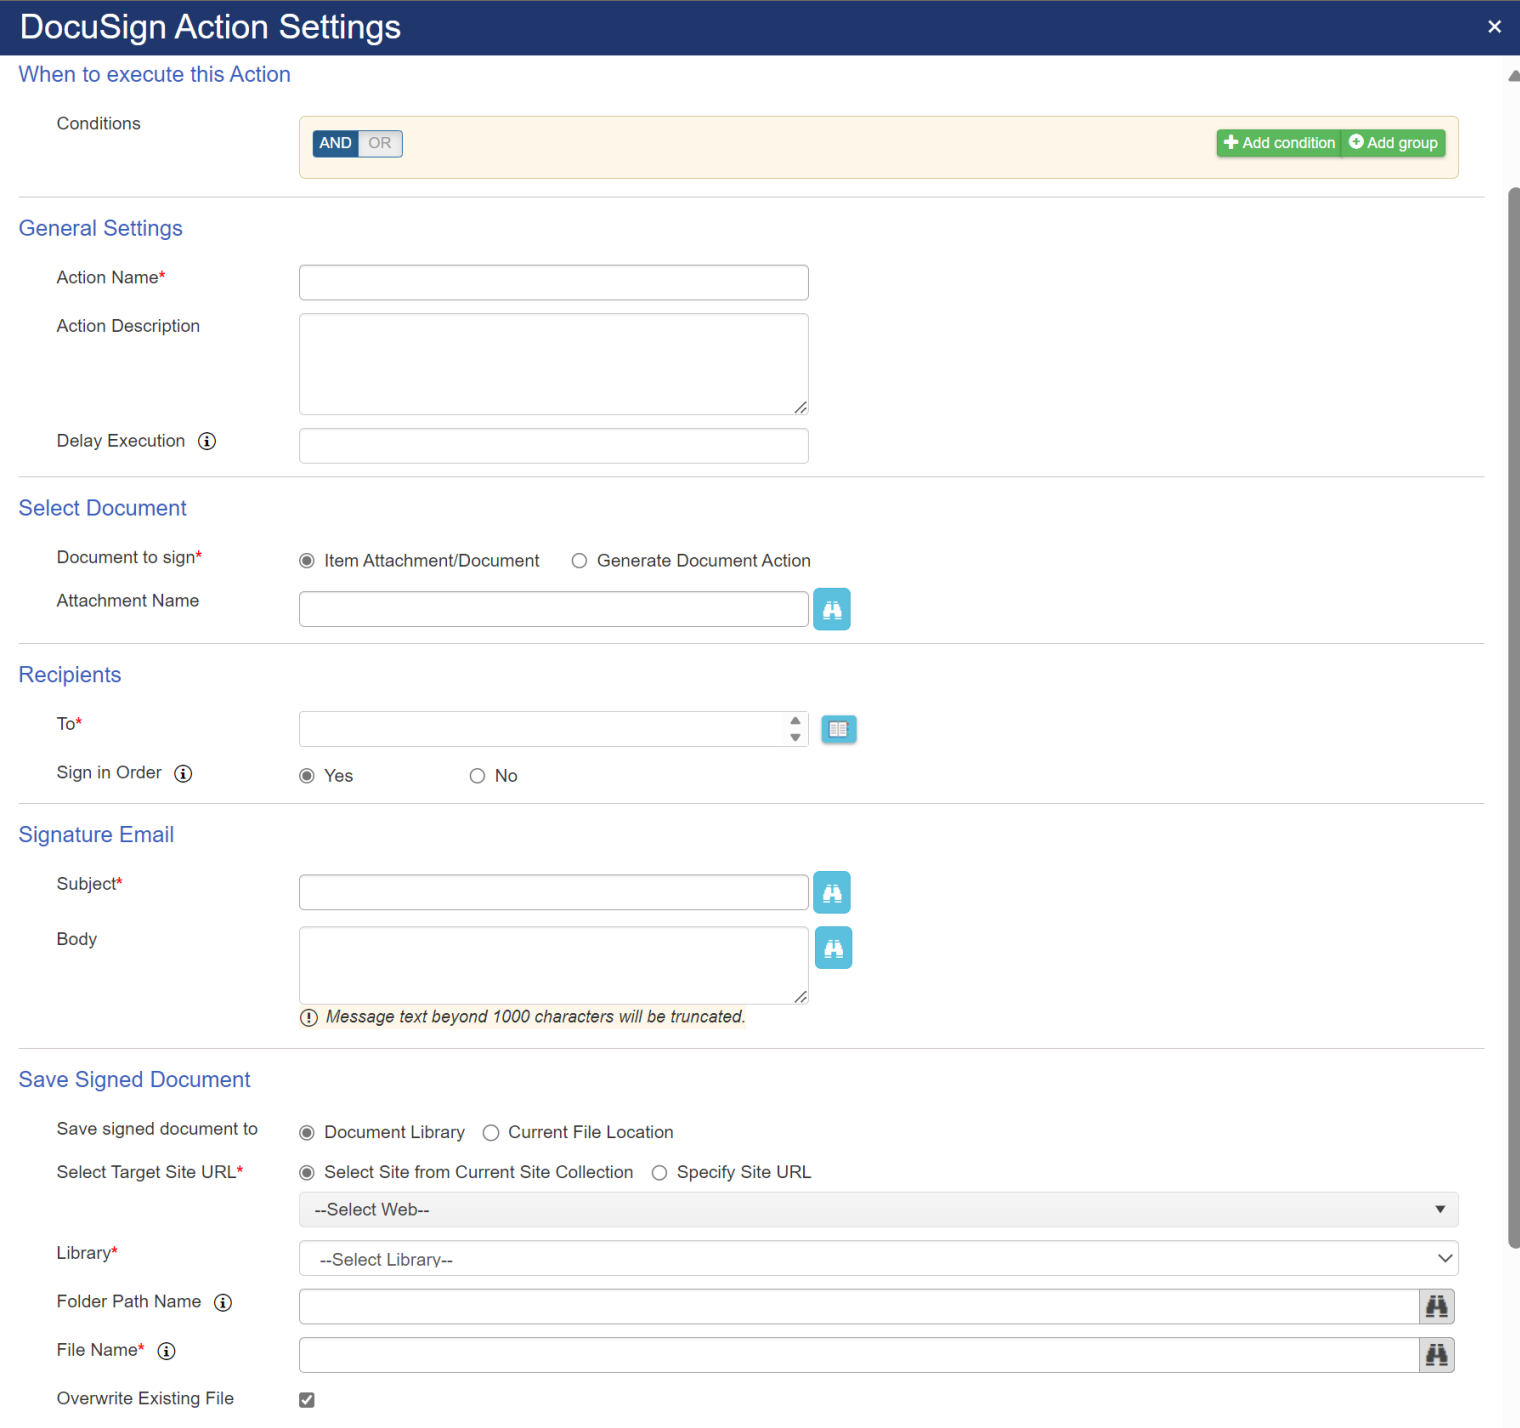Focus the Action Name input

[553, 283]
